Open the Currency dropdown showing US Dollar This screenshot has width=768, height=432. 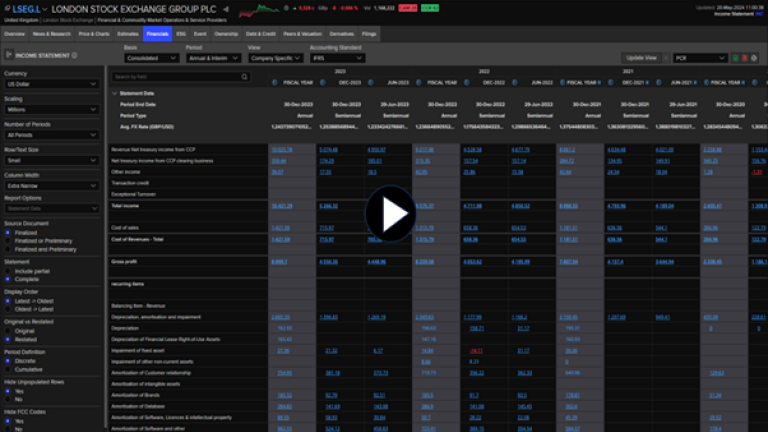53,85
